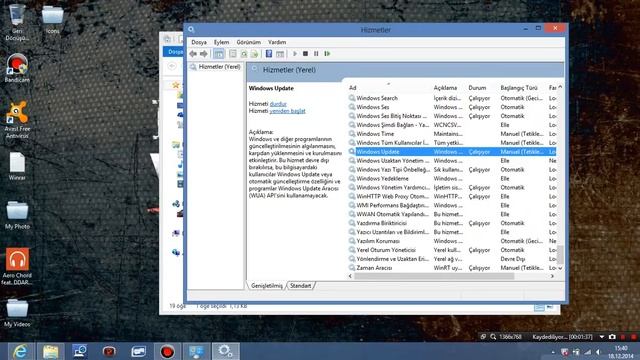Click the Back arrow in Hizmetler toolbar
The height and width of the screenshot is (360, 640).
click(193, 53)
